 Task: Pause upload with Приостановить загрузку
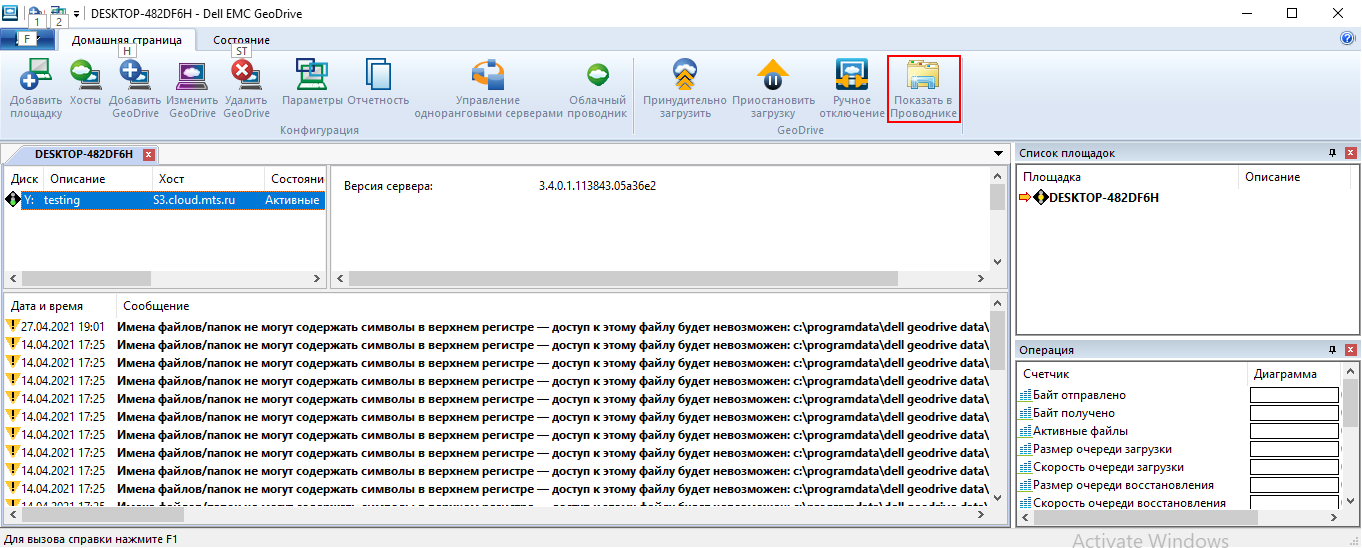coord(773,76)
